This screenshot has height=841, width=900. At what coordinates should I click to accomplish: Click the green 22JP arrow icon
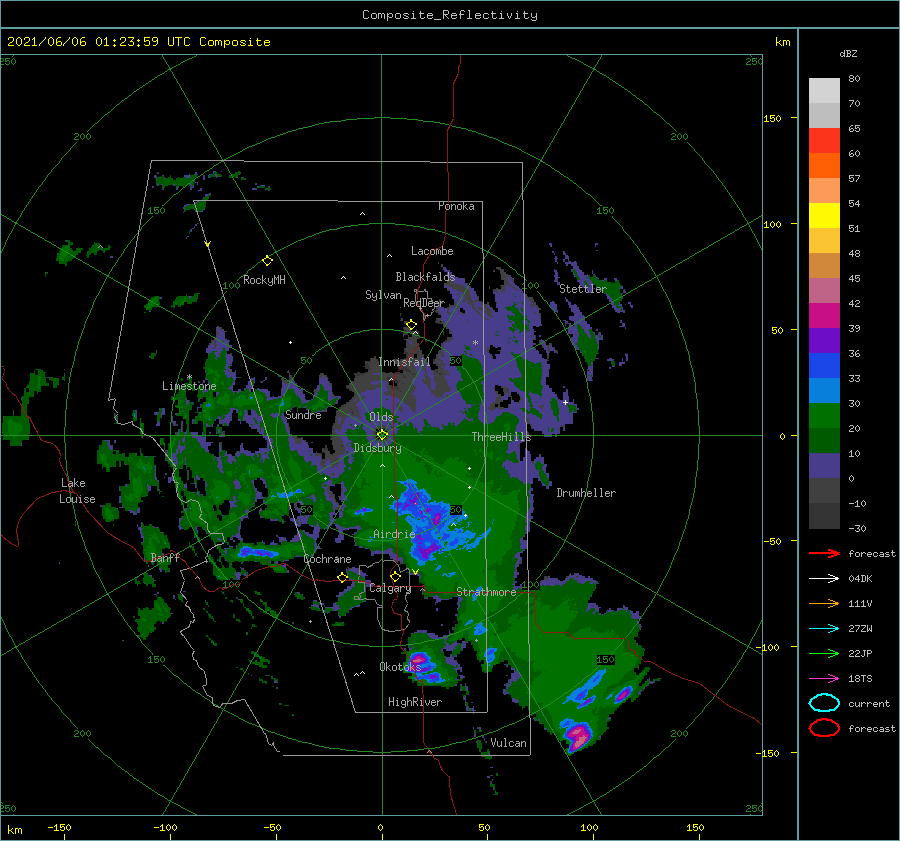click(x=824, y=653)
